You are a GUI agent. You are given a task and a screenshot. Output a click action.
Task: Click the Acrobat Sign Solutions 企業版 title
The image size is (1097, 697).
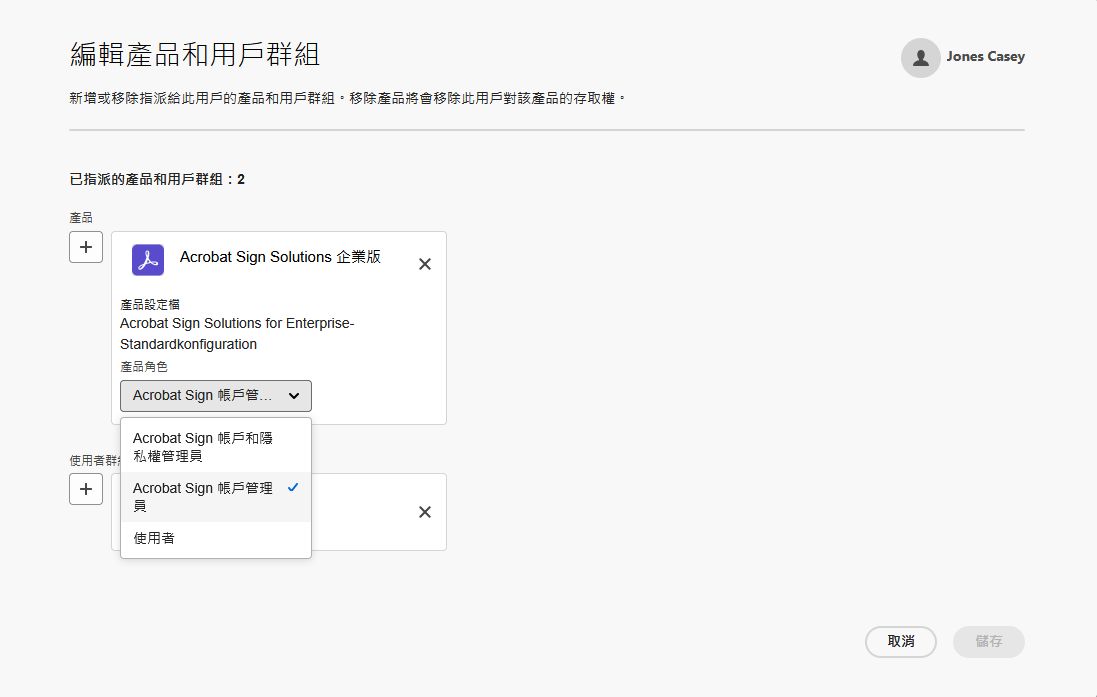280,257
